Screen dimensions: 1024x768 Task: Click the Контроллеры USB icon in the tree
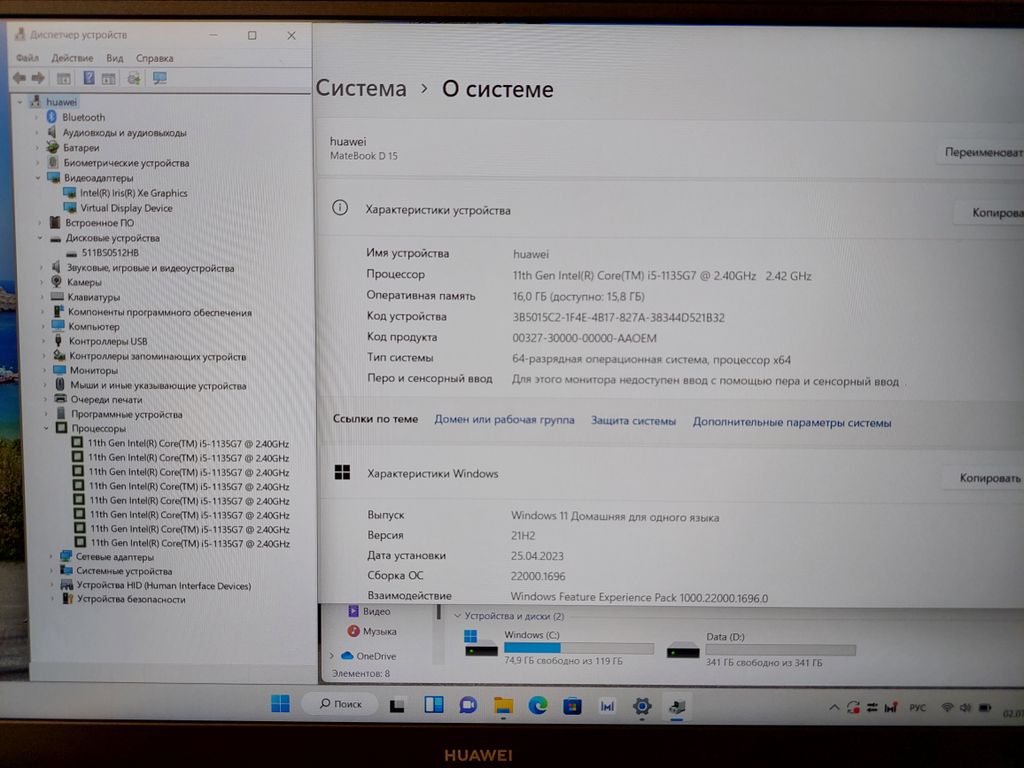point(58,341)
